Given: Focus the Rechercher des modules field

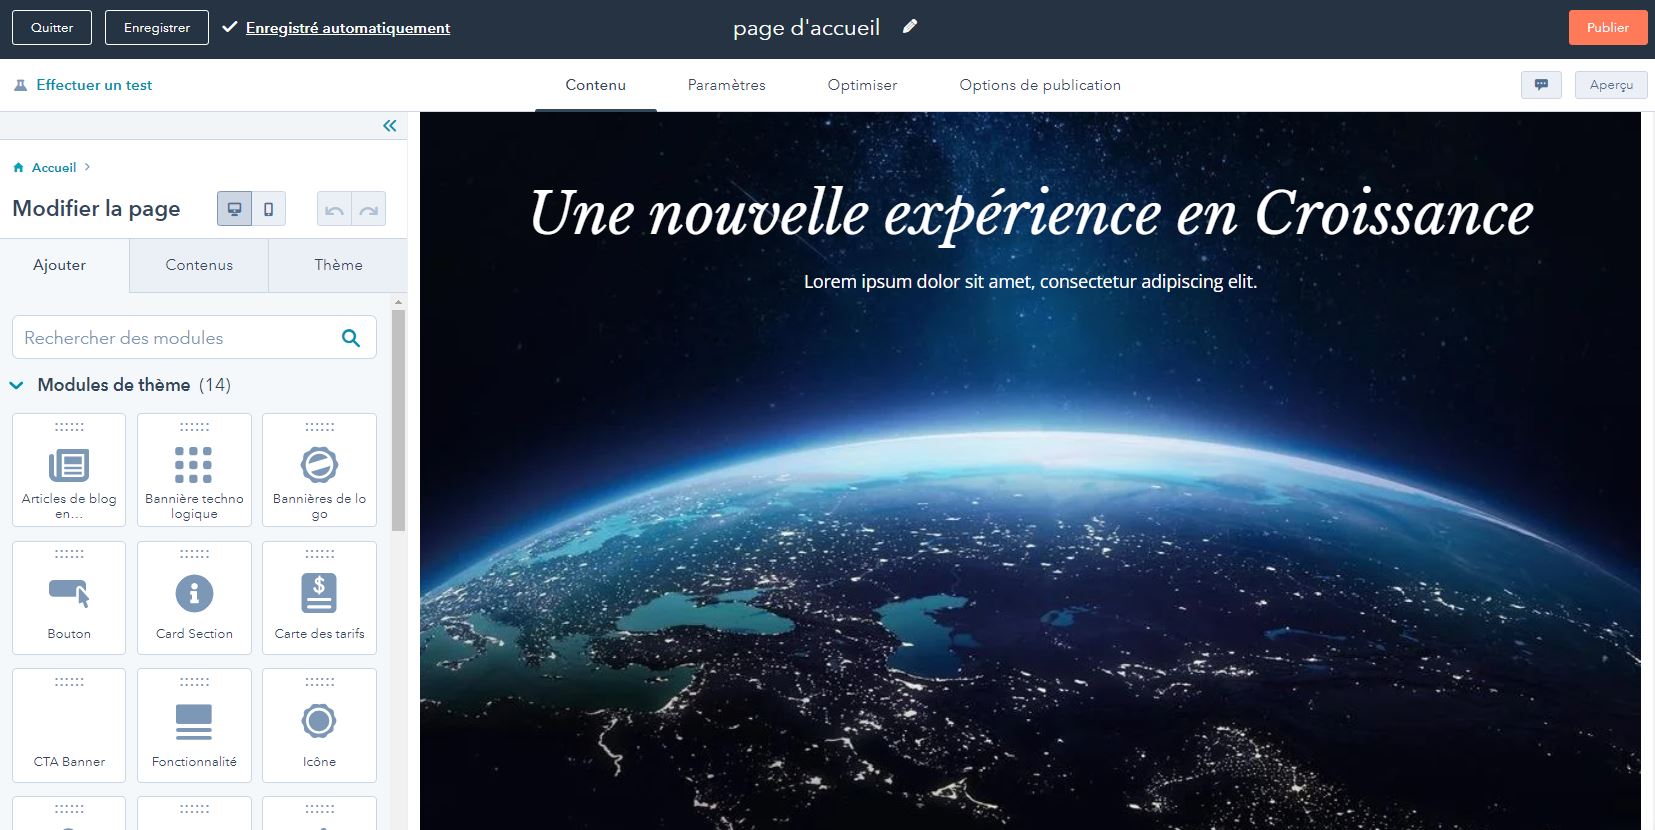Looking at the screenshot, I should coord(194,338).
